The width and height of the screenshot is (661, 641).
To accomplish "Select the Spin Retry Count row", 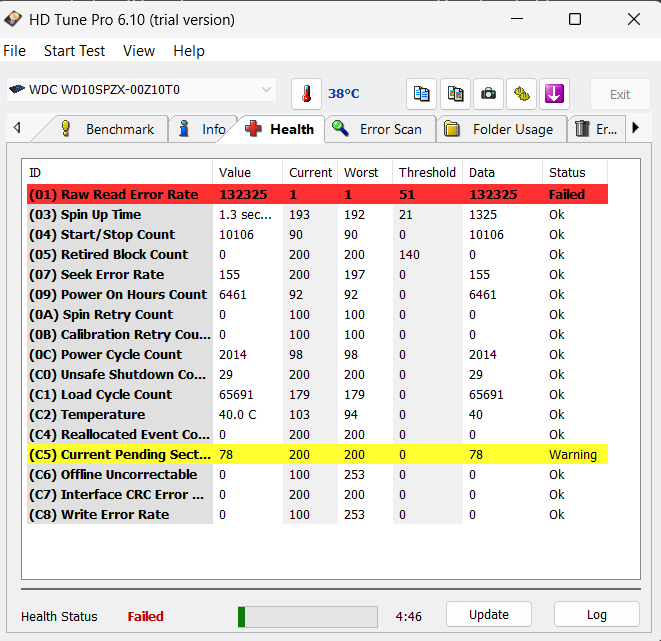I will click(317, 314).
